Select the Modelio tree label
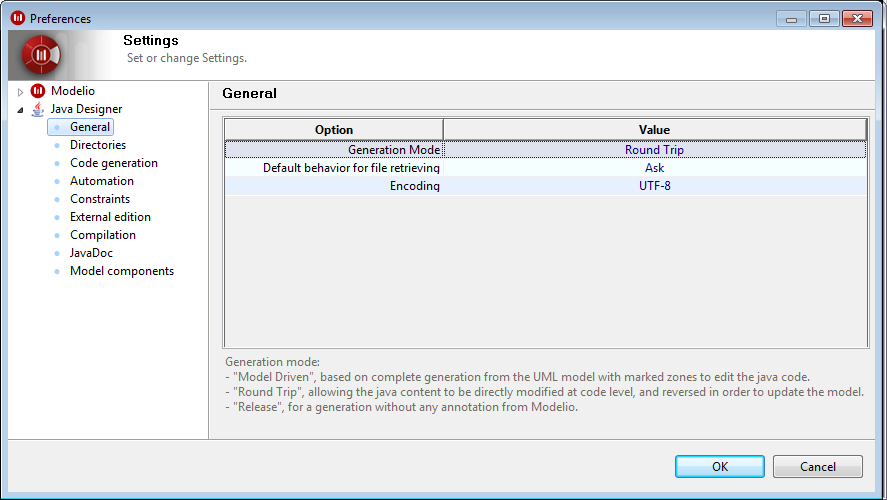Screen dimensions: 887x500 pyautogui.click(x=73, y=90)
